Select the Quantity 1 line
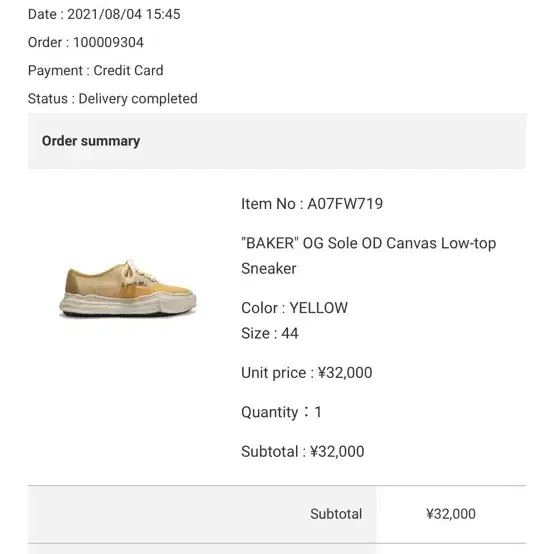The image size is (554, 554). (281, 412)
